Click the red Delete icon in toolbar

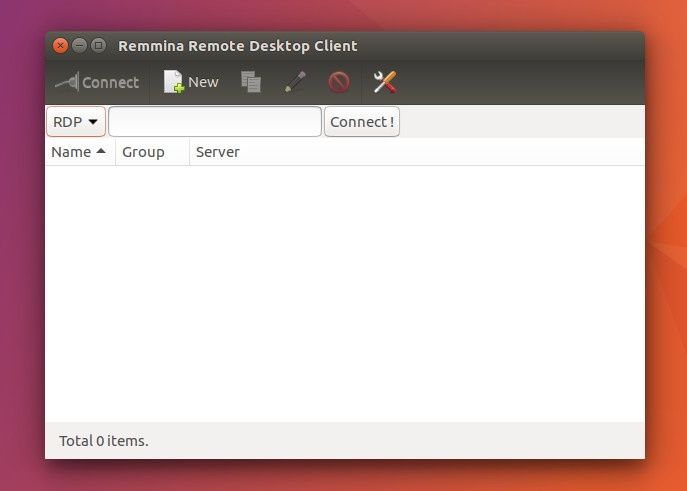339,82
